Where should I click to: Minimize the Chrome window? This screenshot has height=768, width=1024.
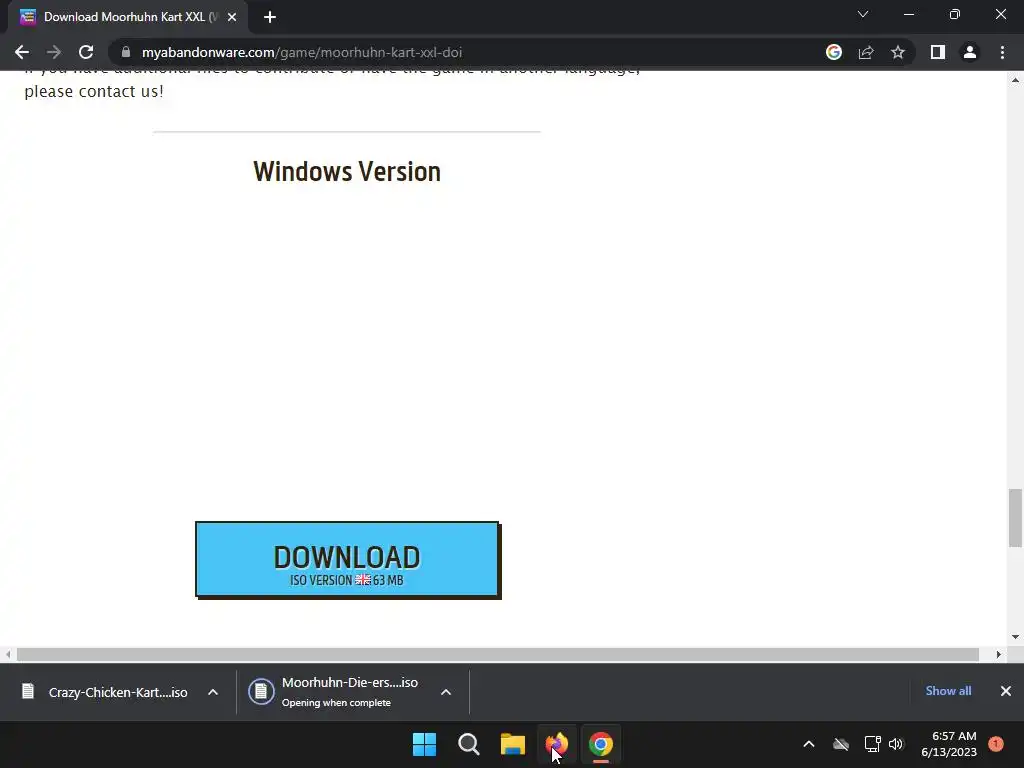[908, 14]
